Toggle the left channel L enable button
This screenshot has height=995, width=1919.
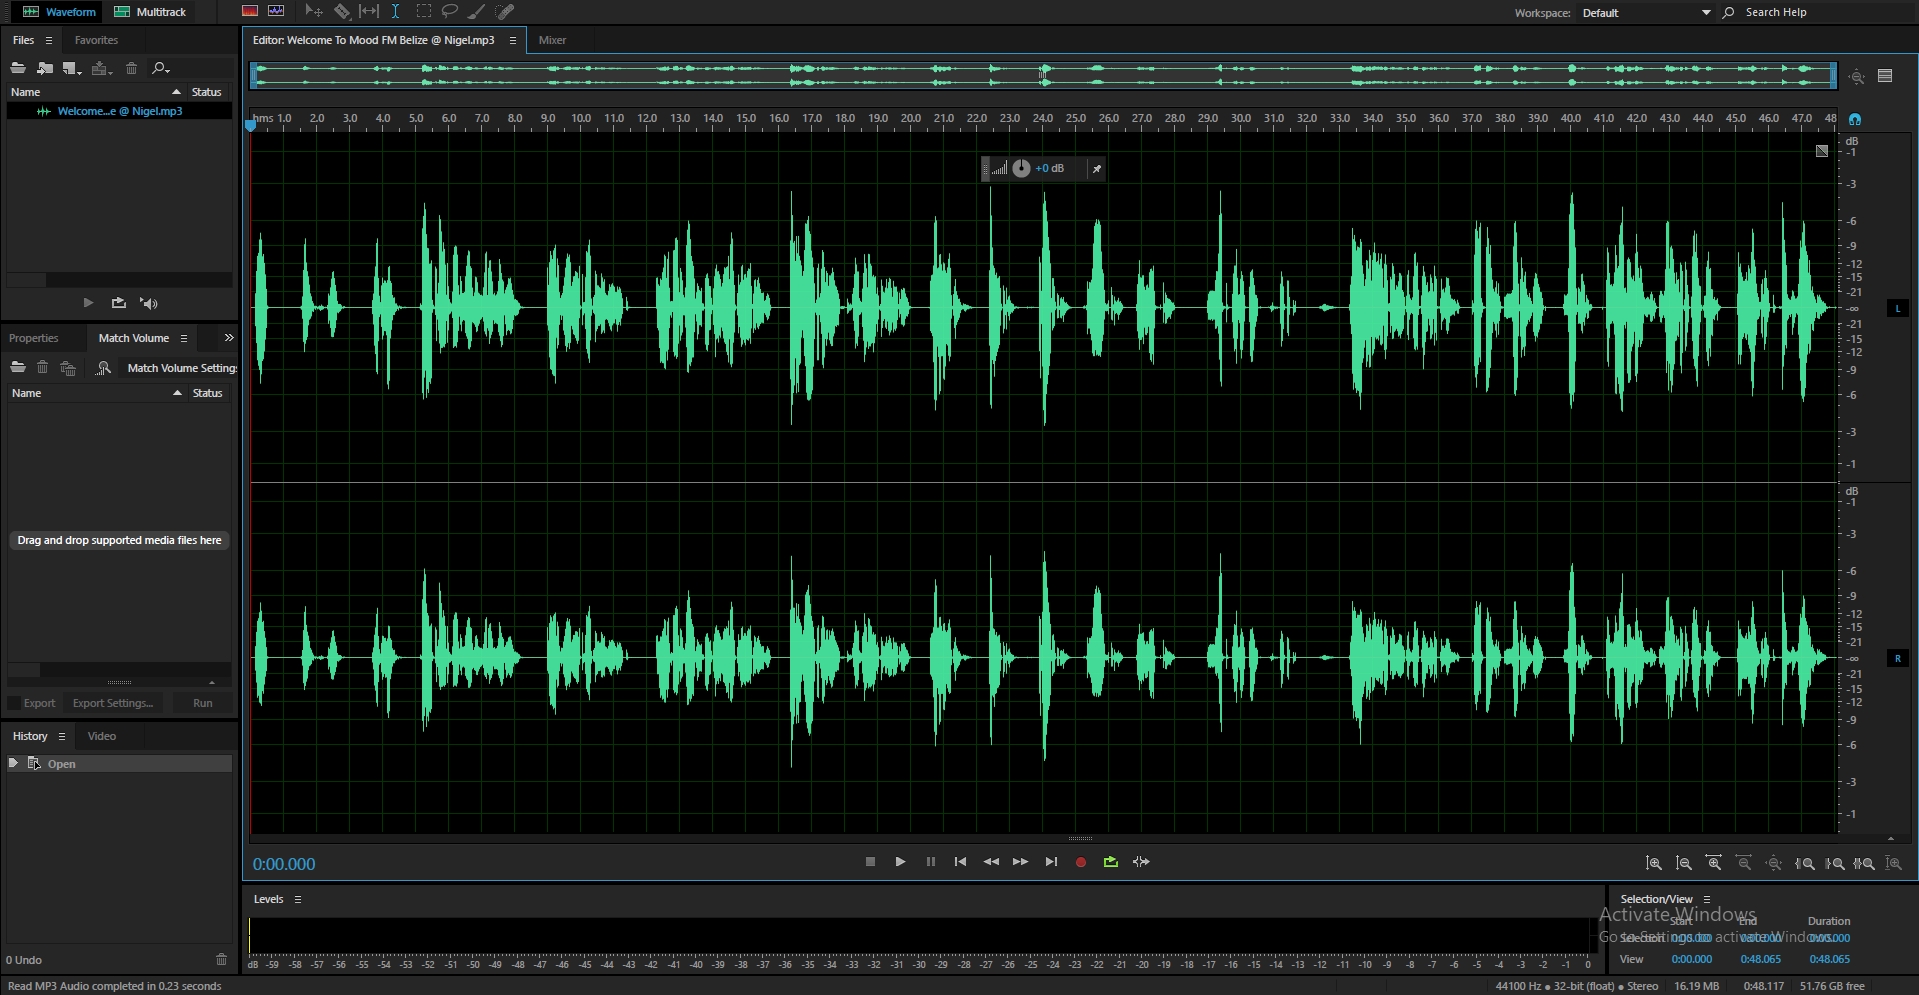(x=1897, y=308)
